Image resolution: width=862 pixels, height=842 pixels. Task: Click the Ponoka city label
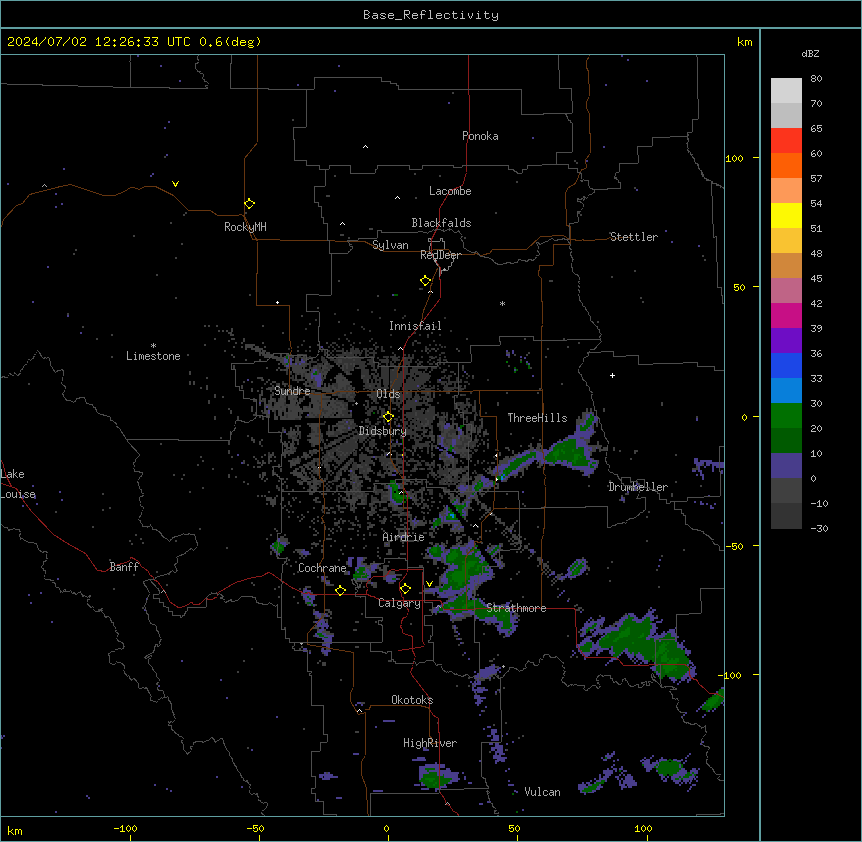(x=480, y=136)
